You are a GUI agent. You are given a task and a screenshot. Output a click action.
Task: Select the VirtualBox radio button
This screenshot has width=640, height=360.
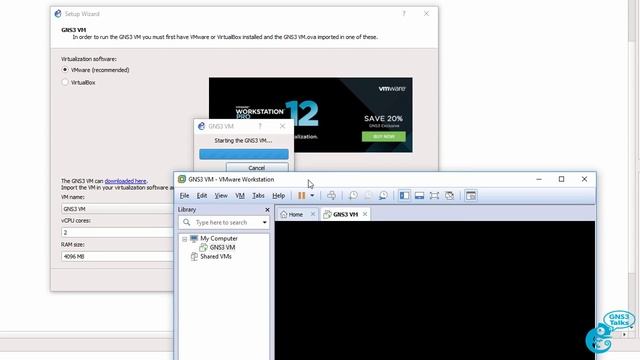(65, 82)
